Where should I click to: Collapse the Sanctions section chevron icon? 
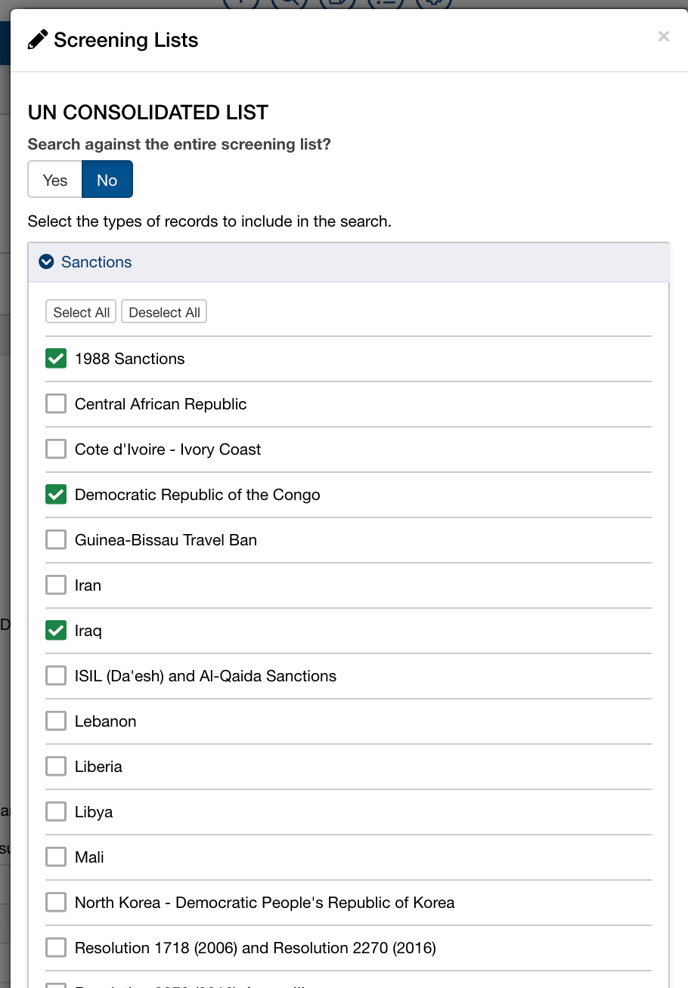click(x=46, y=261)
